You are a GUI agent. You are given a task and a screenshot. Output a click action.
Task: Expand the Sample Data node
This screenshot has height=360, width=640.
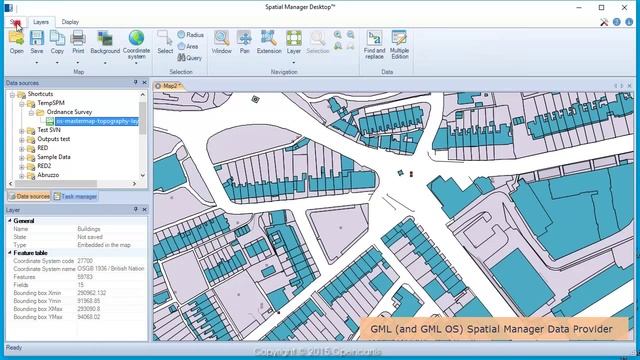click(22, 158)
